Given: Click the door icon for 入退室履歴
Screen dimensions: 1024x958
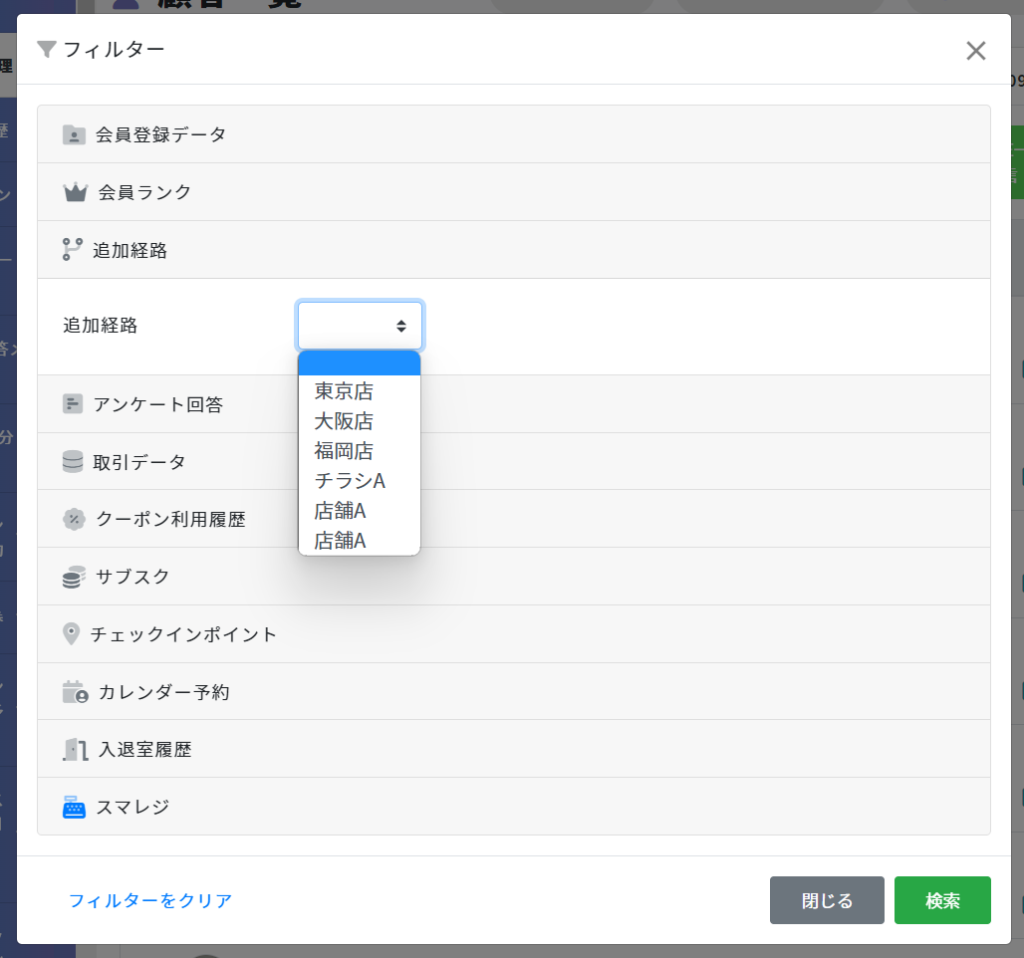Looking at the screenshot, I should [x=75, y=750].
